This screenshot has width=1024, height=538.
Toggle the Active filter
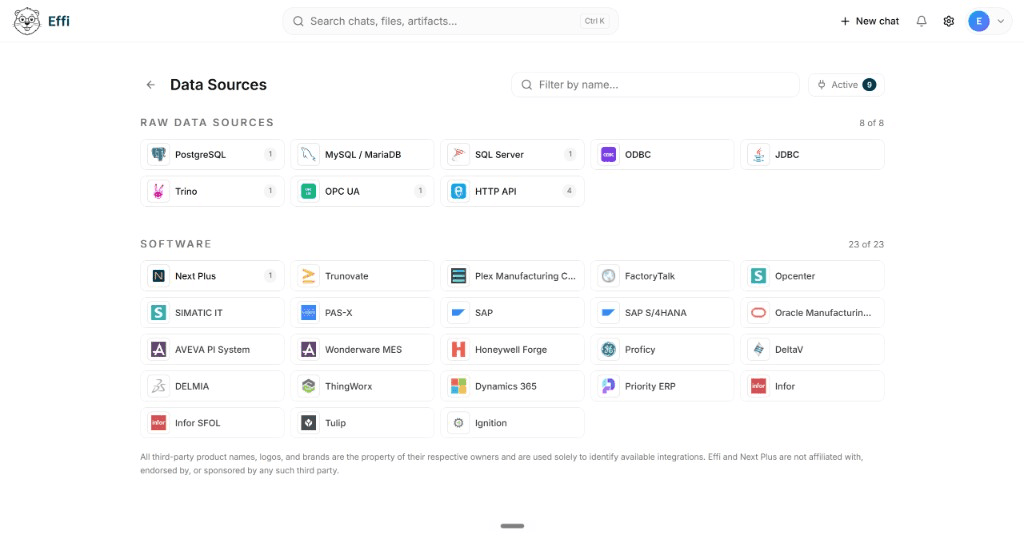[846, 85]
